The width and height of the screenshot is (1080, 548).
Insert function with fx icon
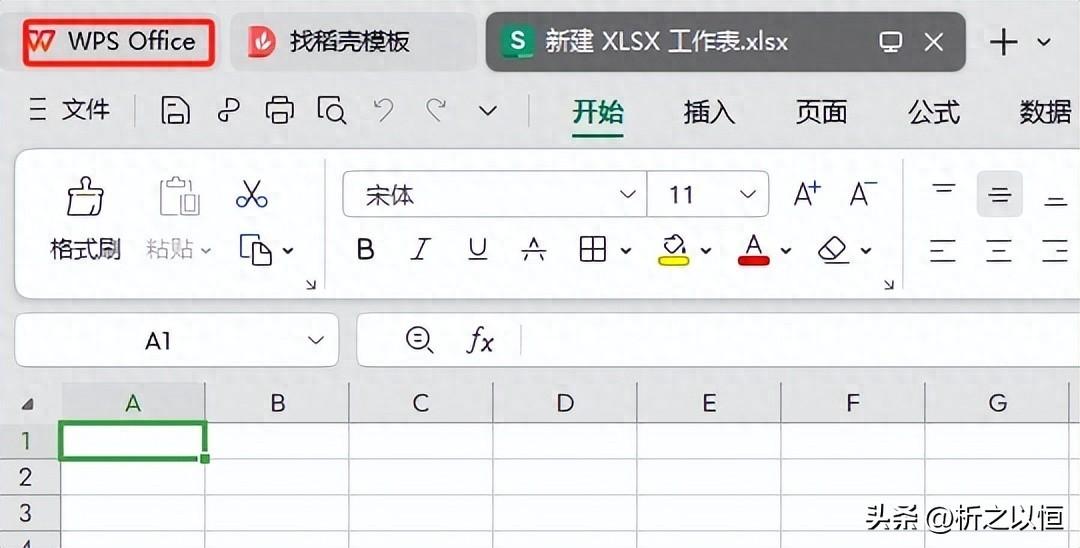(x=480, y=340)
